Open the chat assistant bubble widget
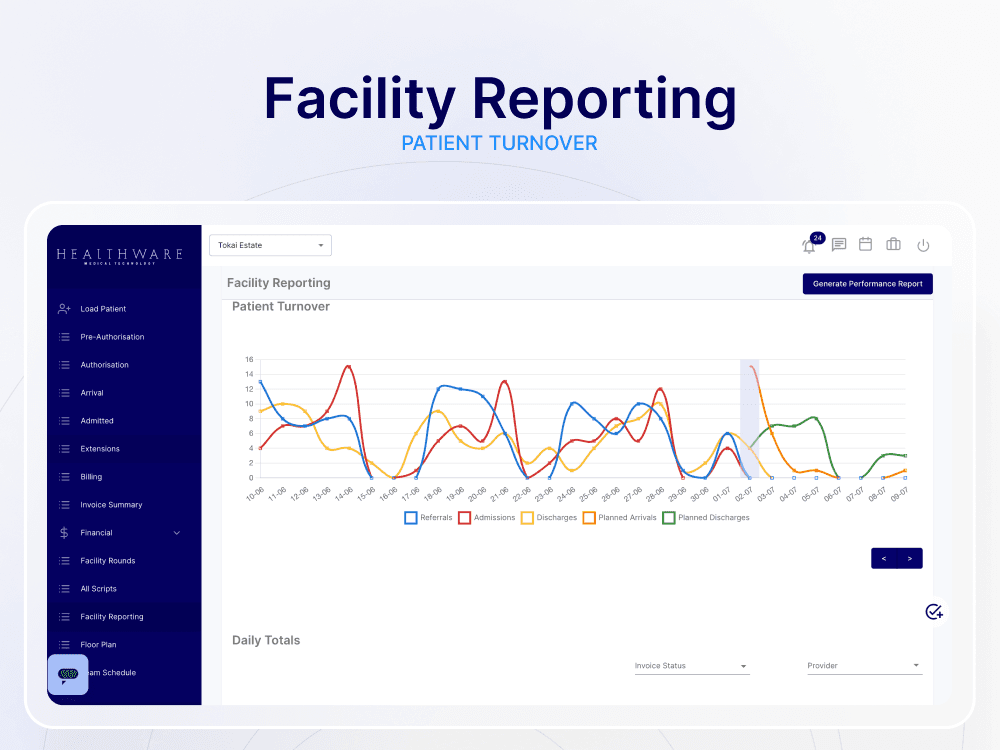1000x750 pixels. (68, 675)
